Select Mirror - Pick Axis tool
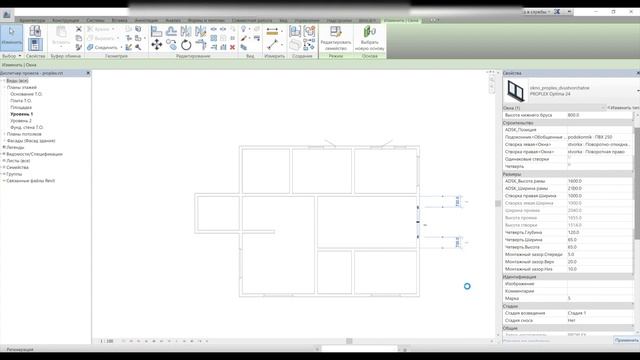 pos(186,31)
